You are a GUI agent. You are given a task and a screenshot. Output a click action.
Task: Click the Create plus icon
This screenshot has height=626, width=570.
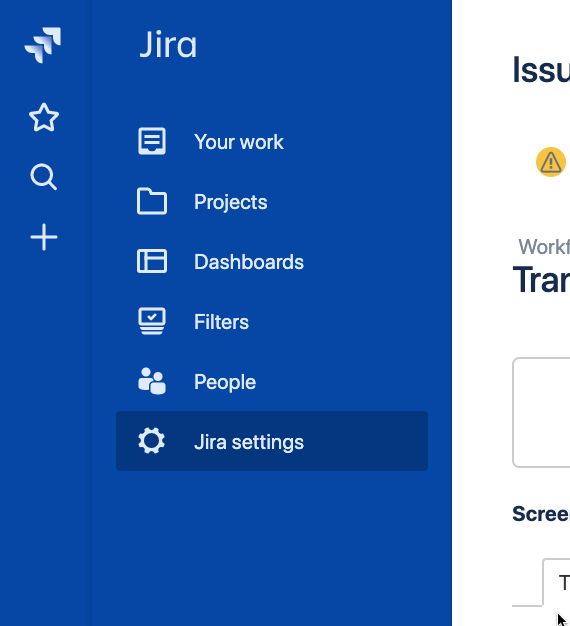coord(44,237)
